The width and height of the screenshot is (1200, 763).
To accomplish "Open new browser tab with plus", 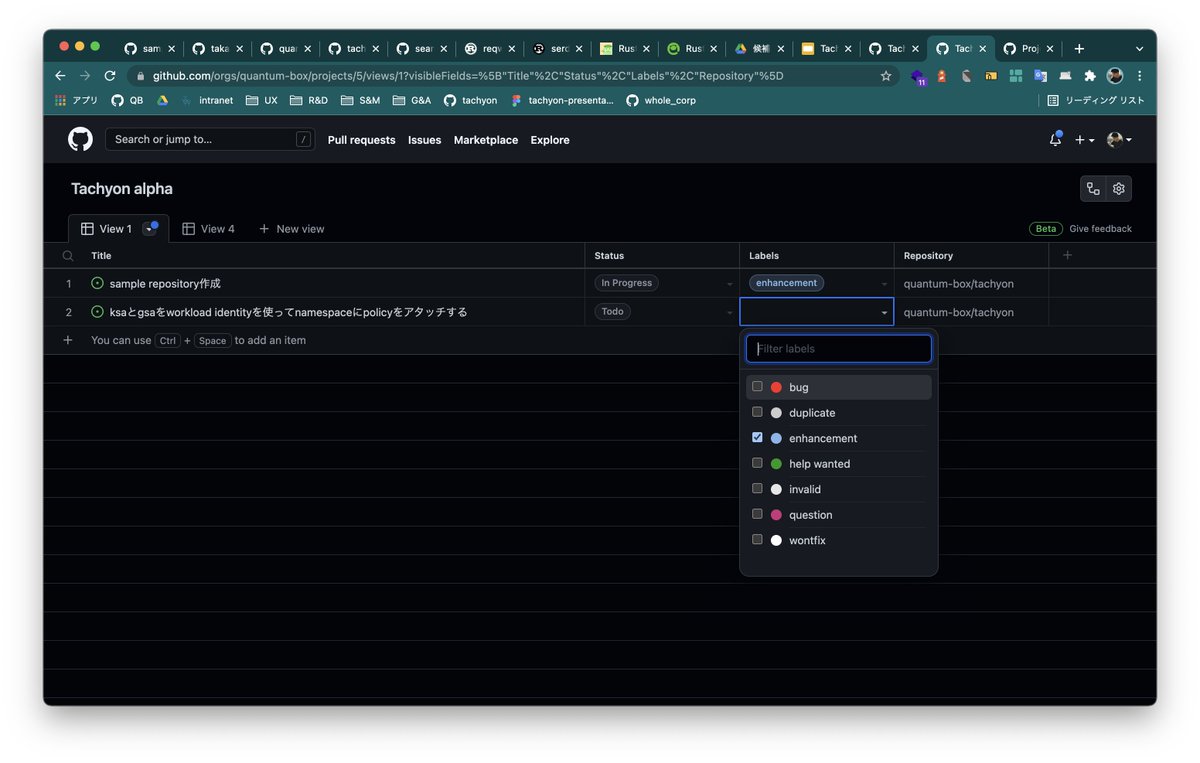I will [x=1079, y=48].
